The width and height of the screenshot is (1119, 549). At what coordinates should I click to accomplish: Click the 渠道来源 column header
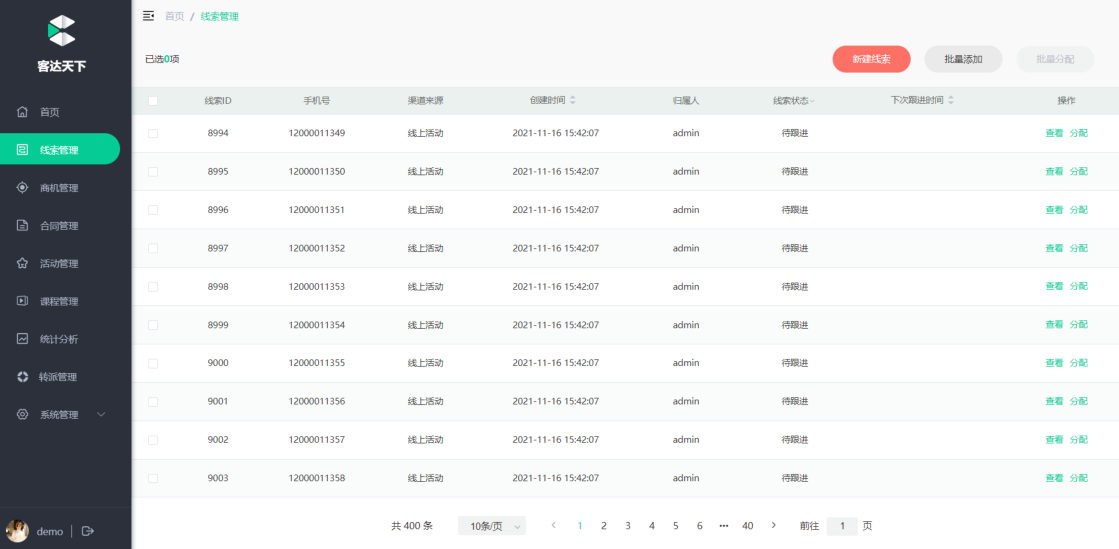pyautogui.click(x=425, y=101)
